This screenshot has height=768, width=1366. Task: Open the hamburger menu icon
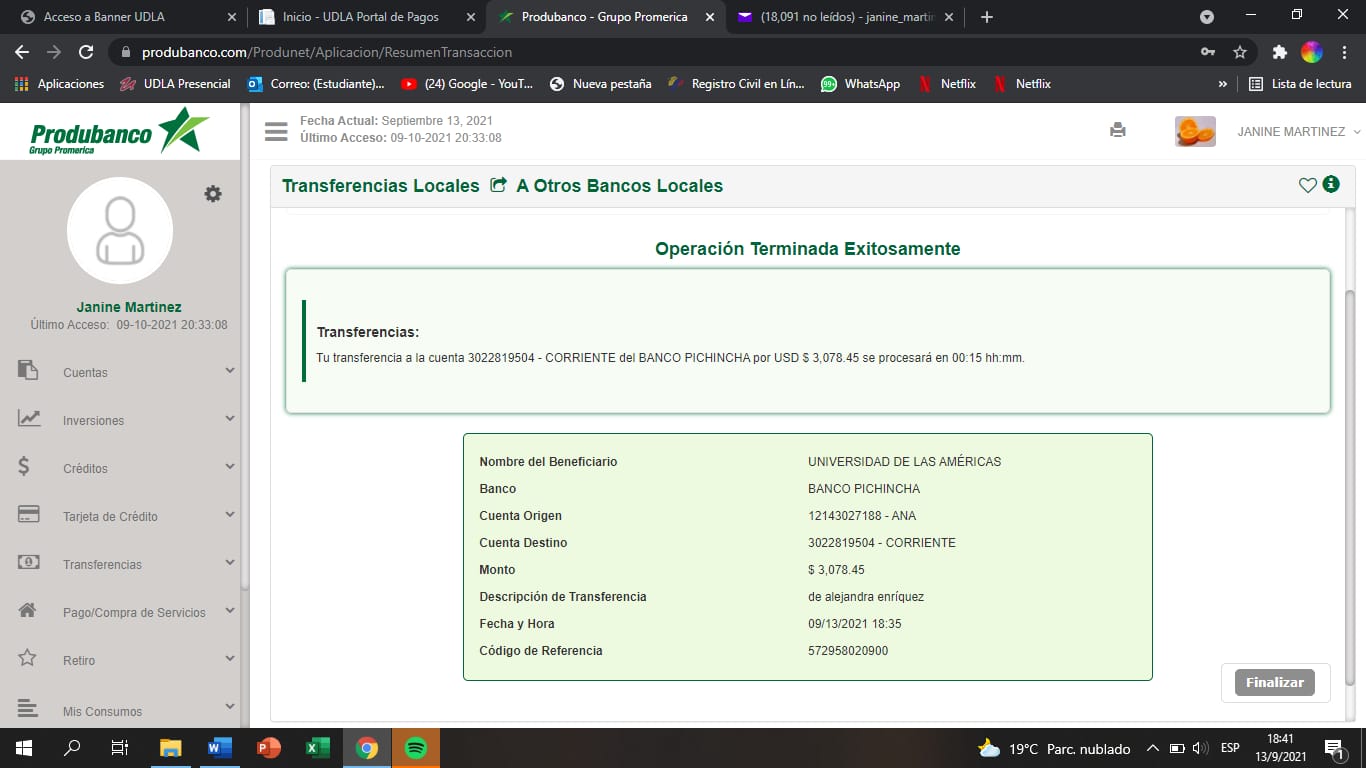point(276,131)
